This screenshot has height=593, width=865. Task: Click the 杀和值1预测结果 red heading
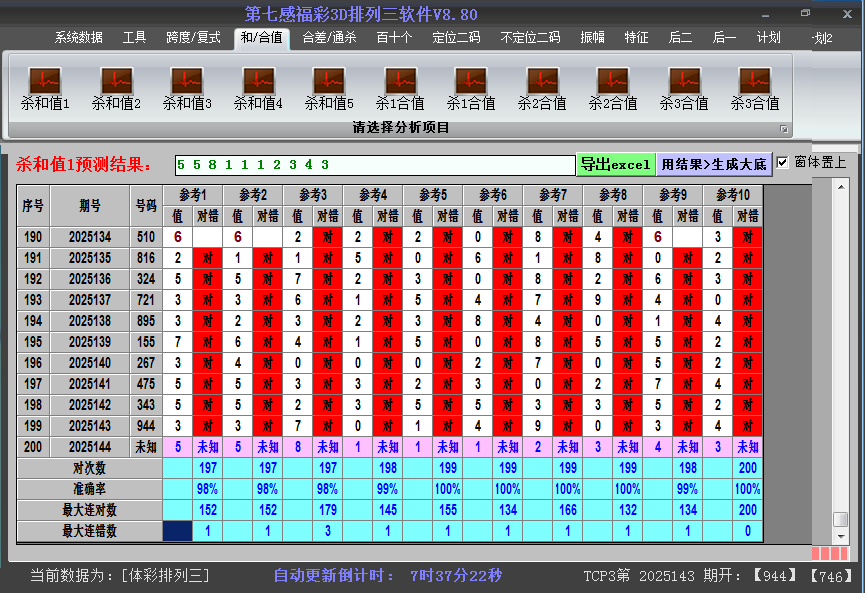point(83,164)
